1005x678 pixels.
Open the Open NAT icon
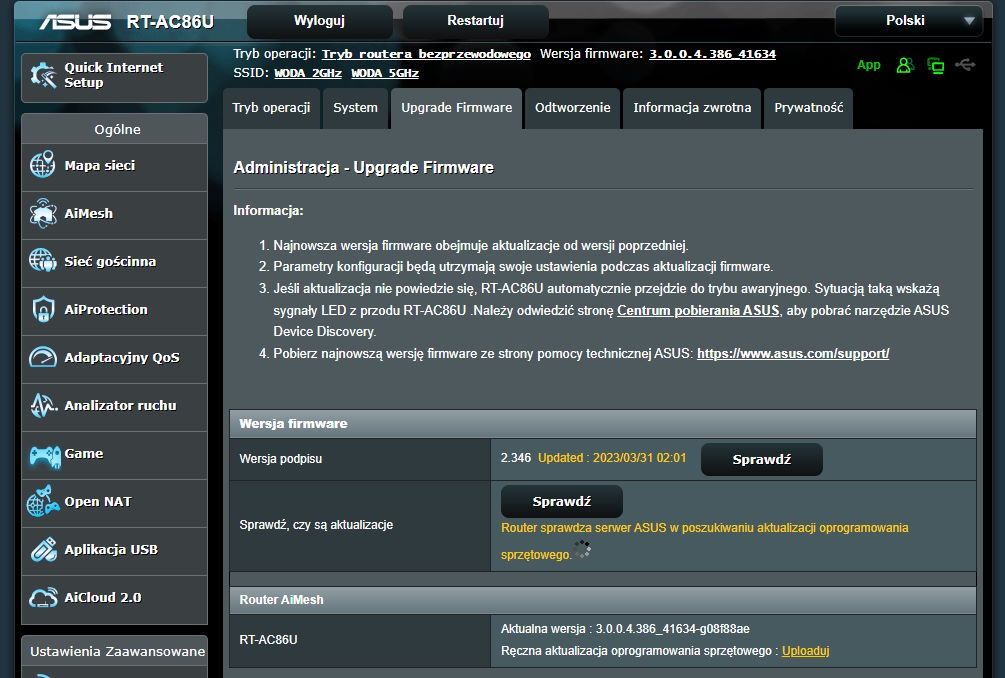click(x=43, y=502)
